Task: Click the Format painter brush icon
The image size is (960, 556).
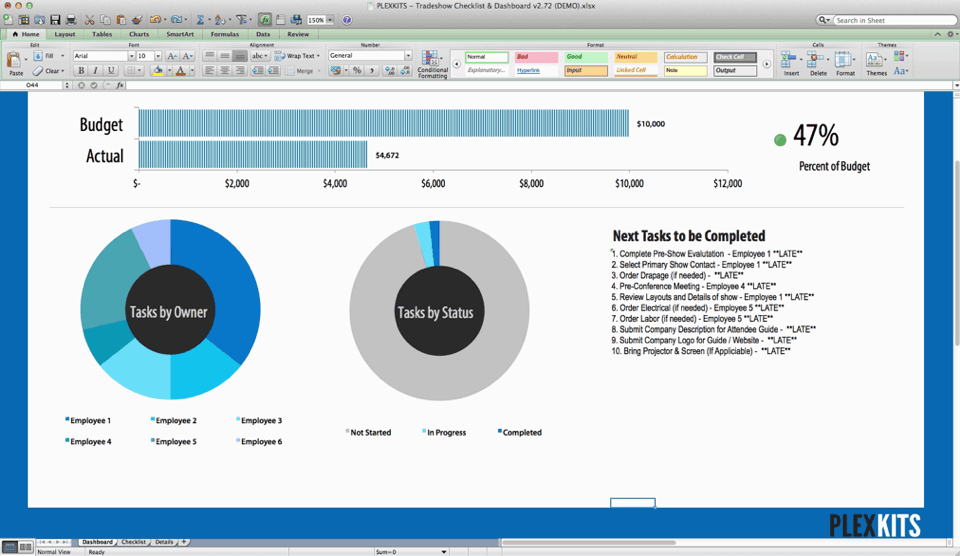Action: pyautogui.click(x=137, y=20)
